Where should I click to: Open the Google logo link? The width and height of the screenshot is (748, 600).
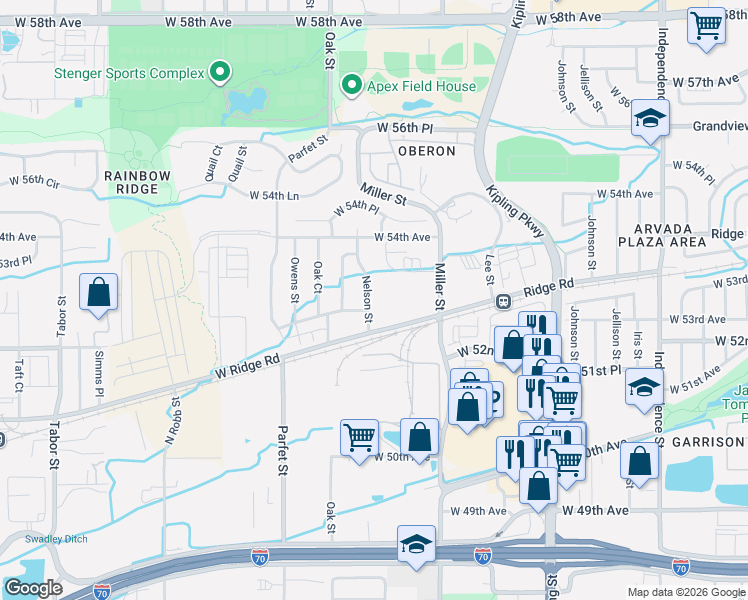point(33,588)
